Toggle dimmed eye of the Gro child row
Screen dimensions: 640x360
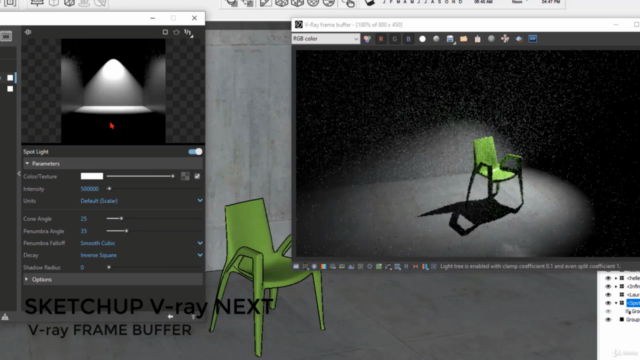tap(608, 311)
